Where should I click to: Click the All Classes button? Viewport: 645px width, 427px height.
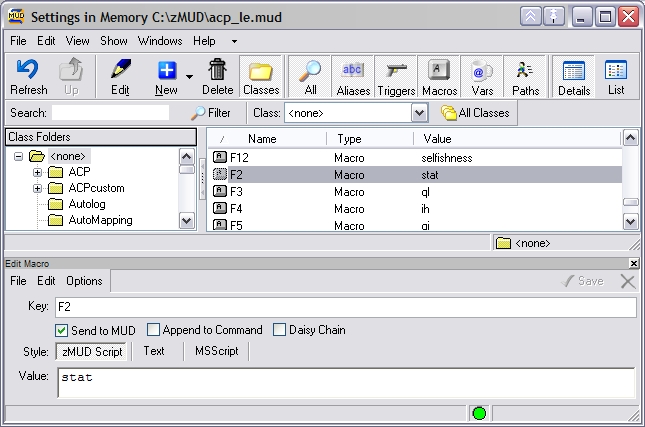coord(475,113)
